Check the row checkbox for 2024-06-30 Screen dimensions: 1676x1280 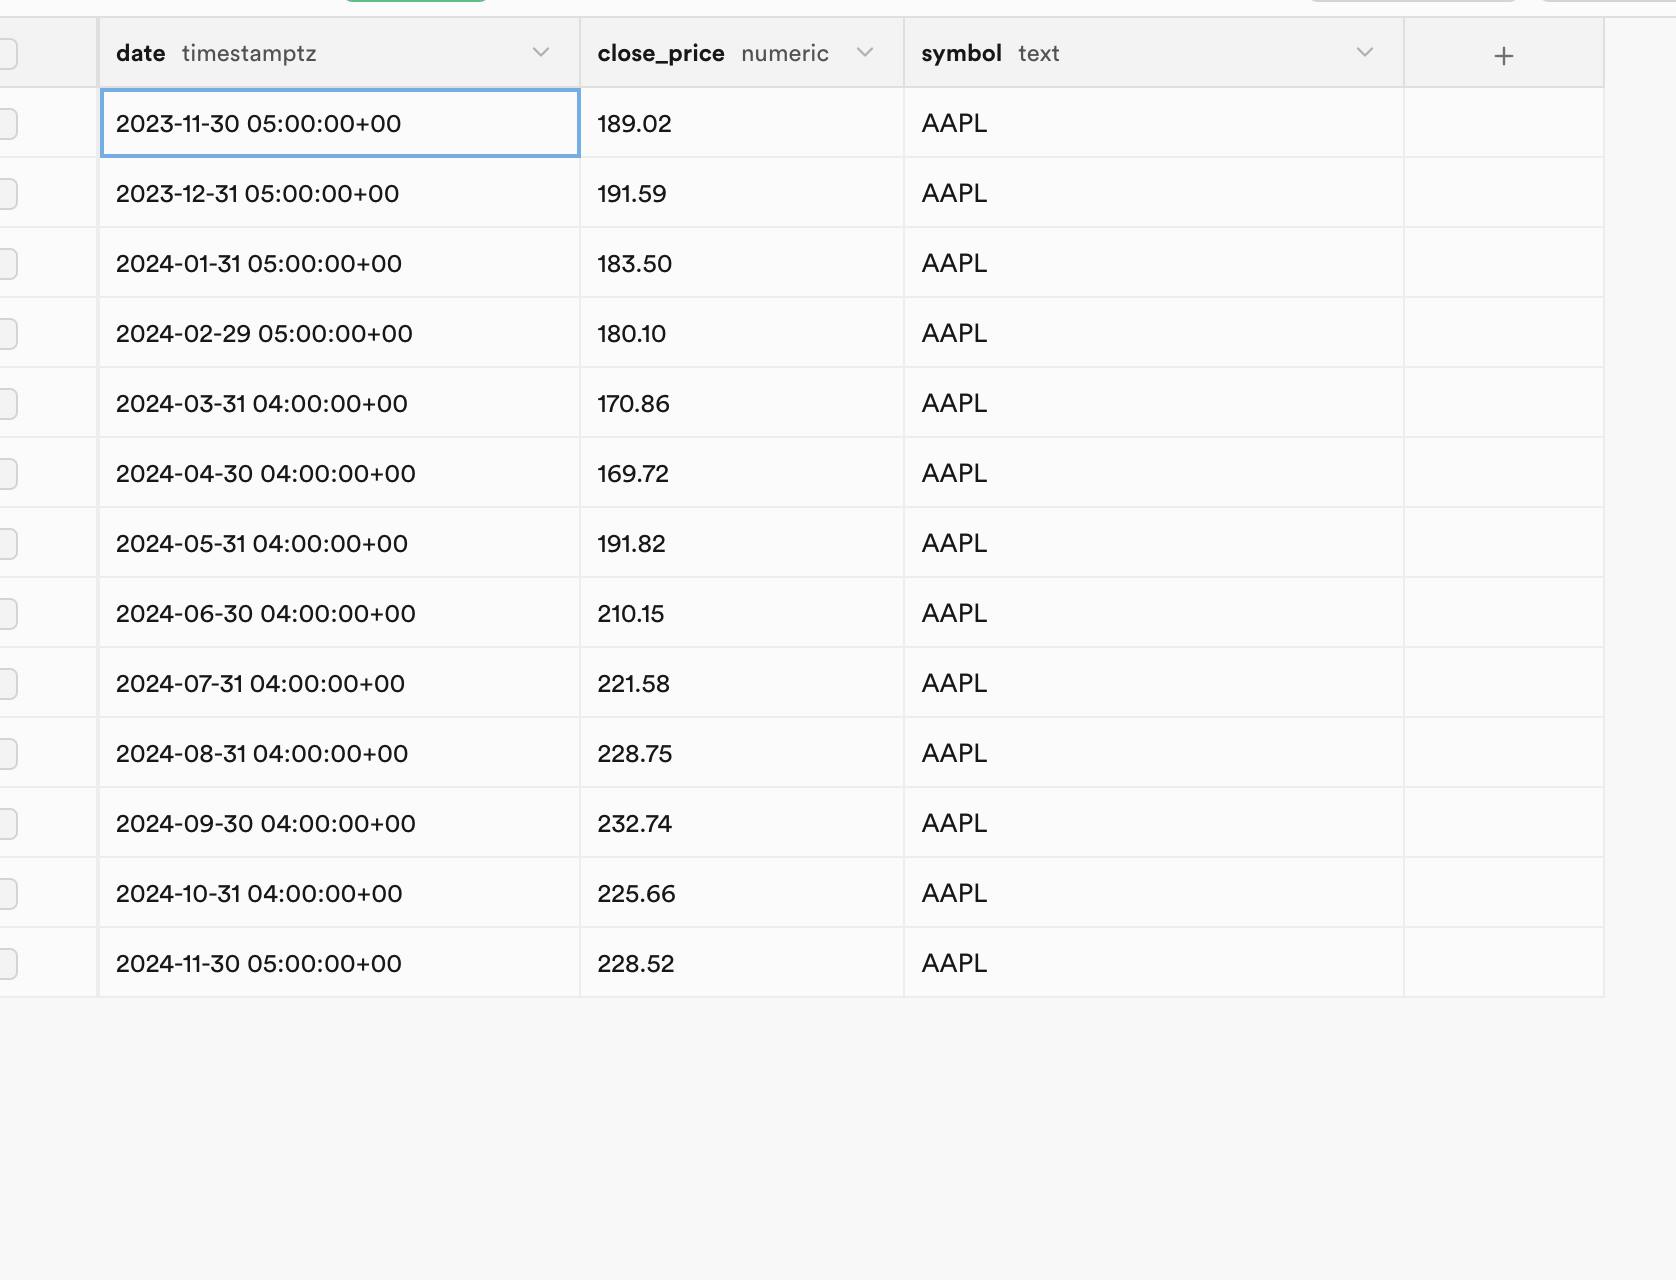pyautogui.click(x=8, y=613)
